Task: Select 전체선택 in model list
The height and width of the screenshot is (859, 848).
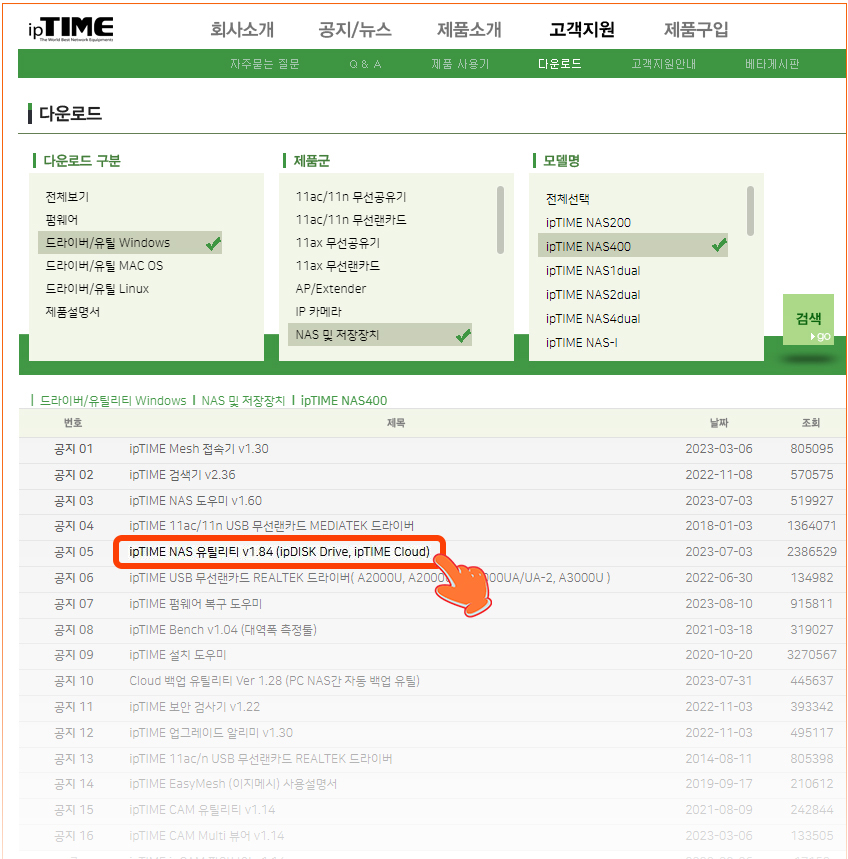Action: coord(568,199)
